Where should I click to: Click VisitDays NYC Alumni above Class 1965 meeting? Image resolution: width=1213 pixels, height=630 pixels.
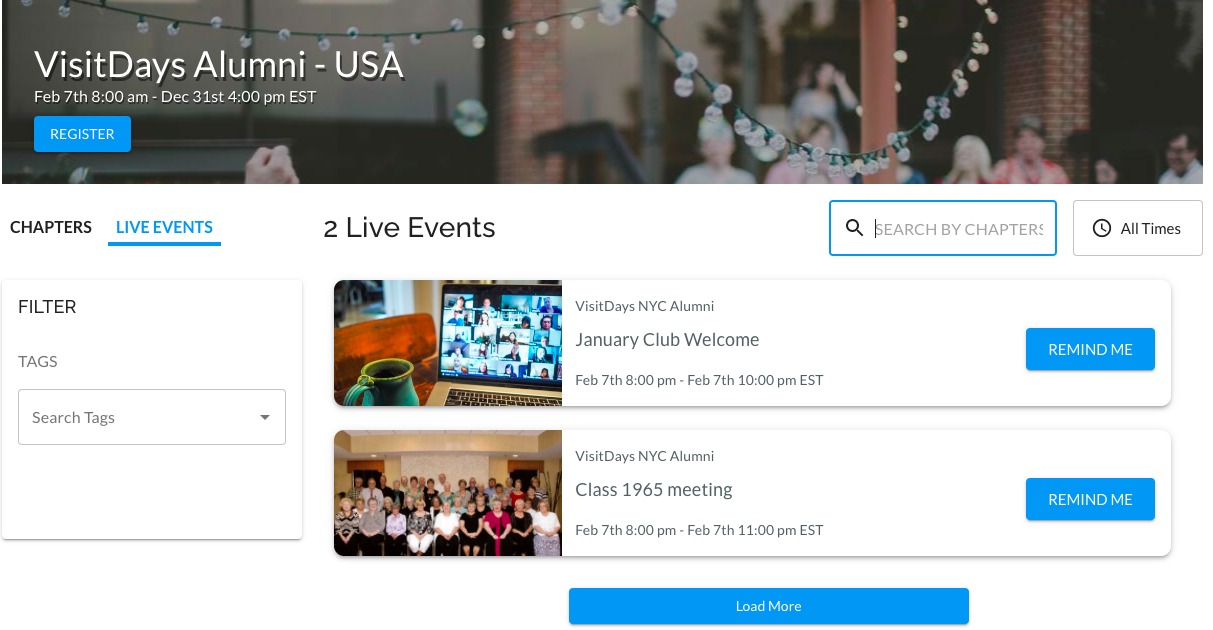pyautogui.click(x=645, y=456)
